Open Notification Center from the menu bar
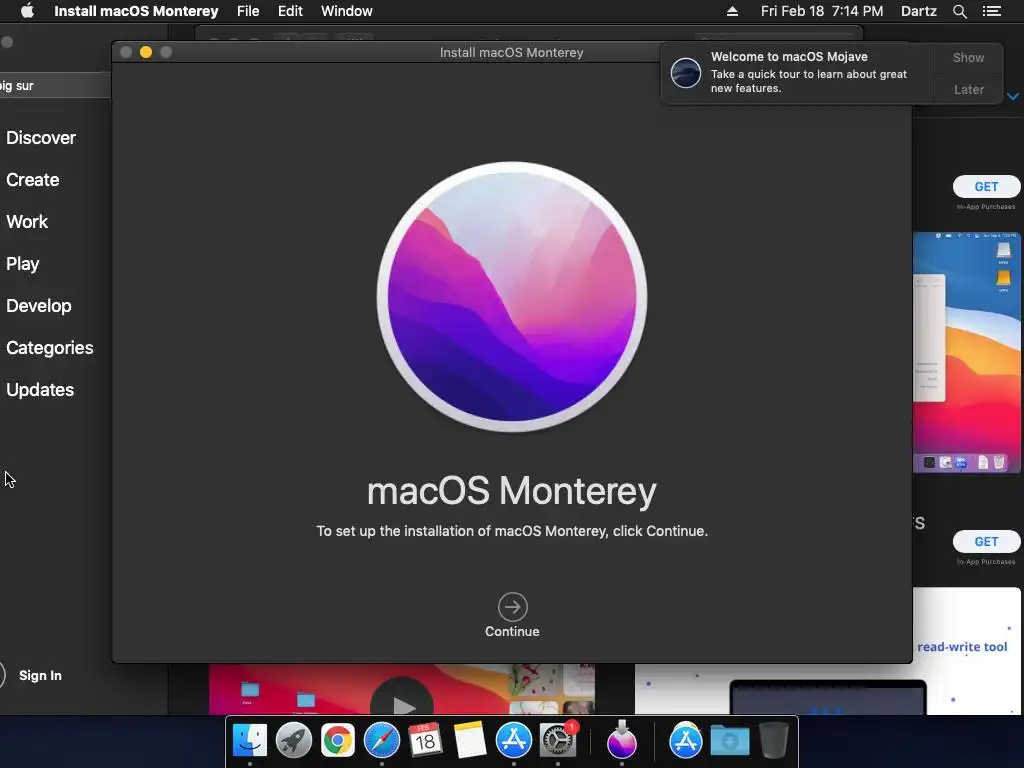The width and height of the screenshot is (1024, 768). (991, 11)
